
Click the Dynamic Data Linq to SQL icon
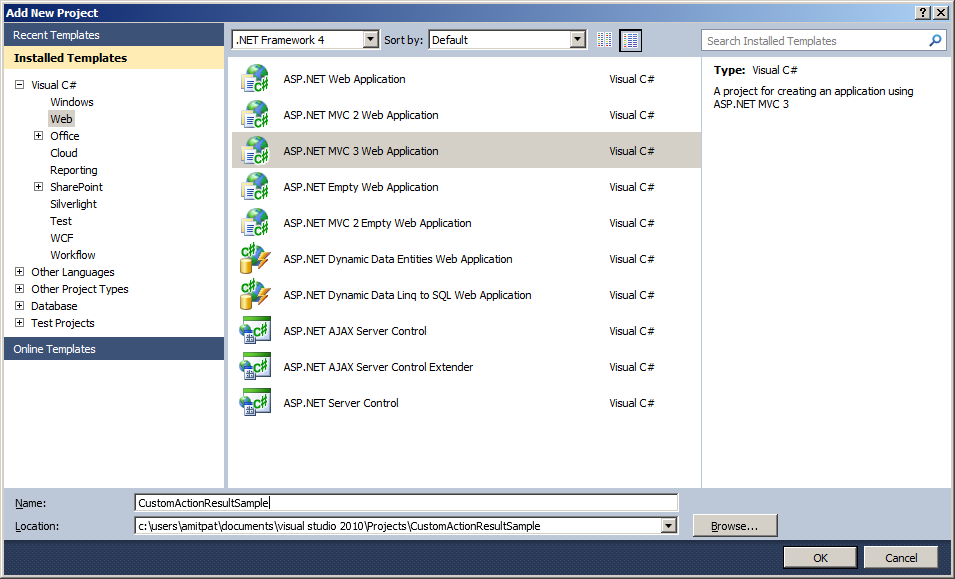coord(255,295)
